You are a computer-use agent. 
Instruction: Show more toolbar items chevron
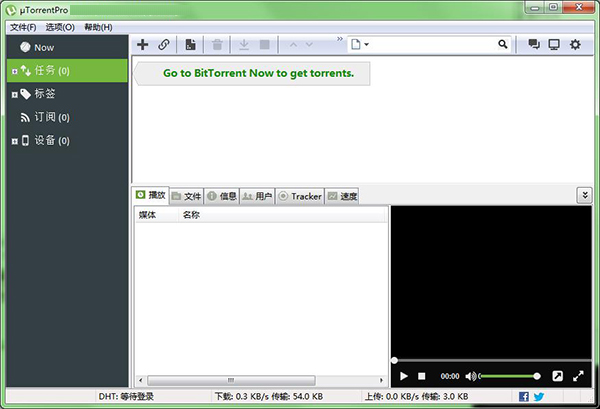[340, 39]
